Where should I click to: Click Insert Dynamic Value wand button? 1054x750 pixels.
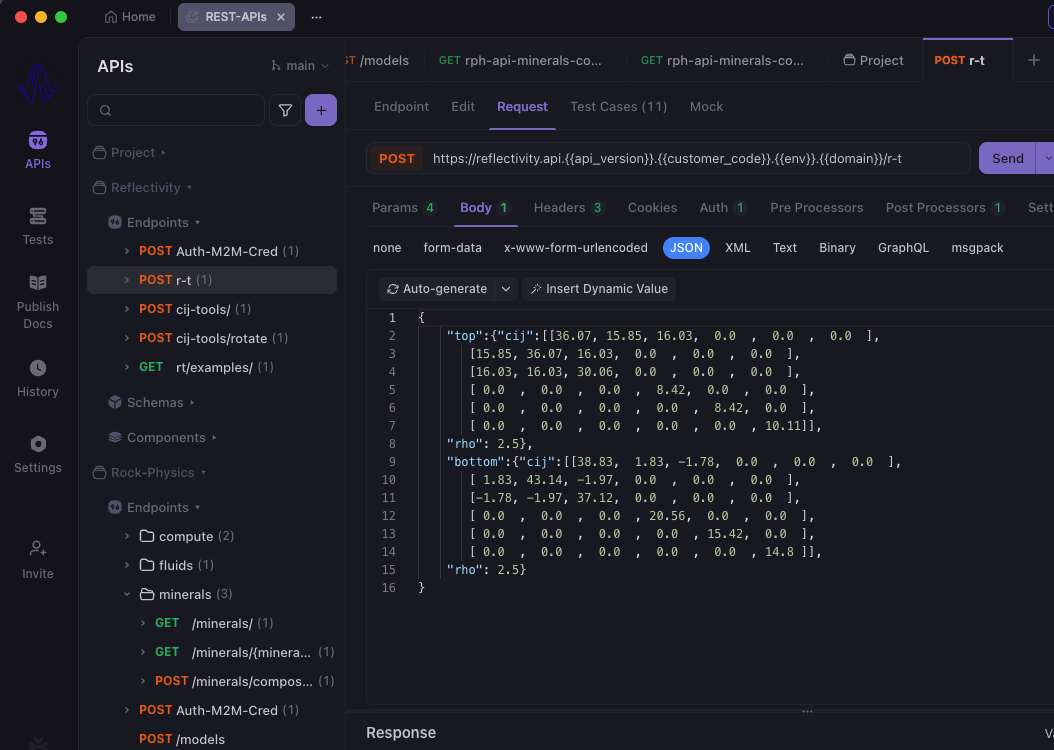[599, 289]
